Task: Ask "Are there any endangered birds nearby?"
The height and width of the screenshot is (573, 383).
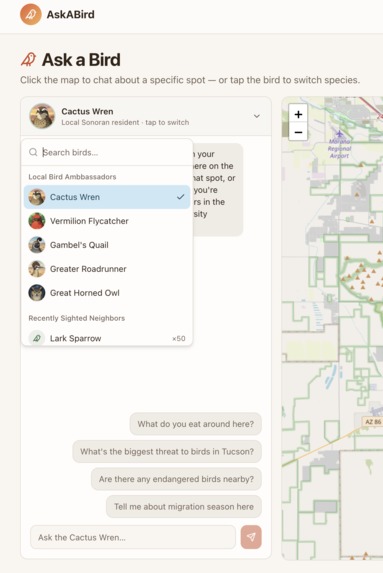Action: click(x=176, y=479)
